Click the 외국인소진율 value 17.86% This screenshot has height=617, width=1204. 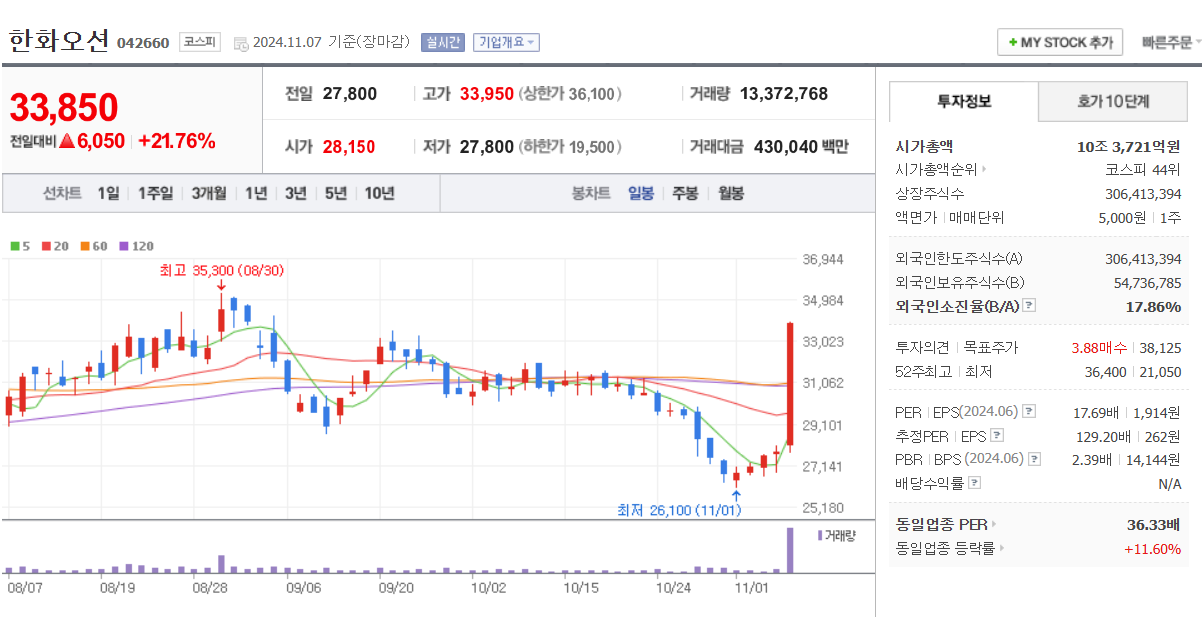click(x=1153, y=306)
